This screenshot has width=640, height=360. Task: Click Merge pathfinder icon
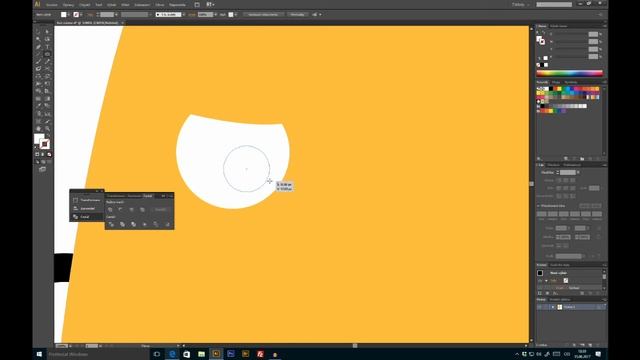point(133,224)
